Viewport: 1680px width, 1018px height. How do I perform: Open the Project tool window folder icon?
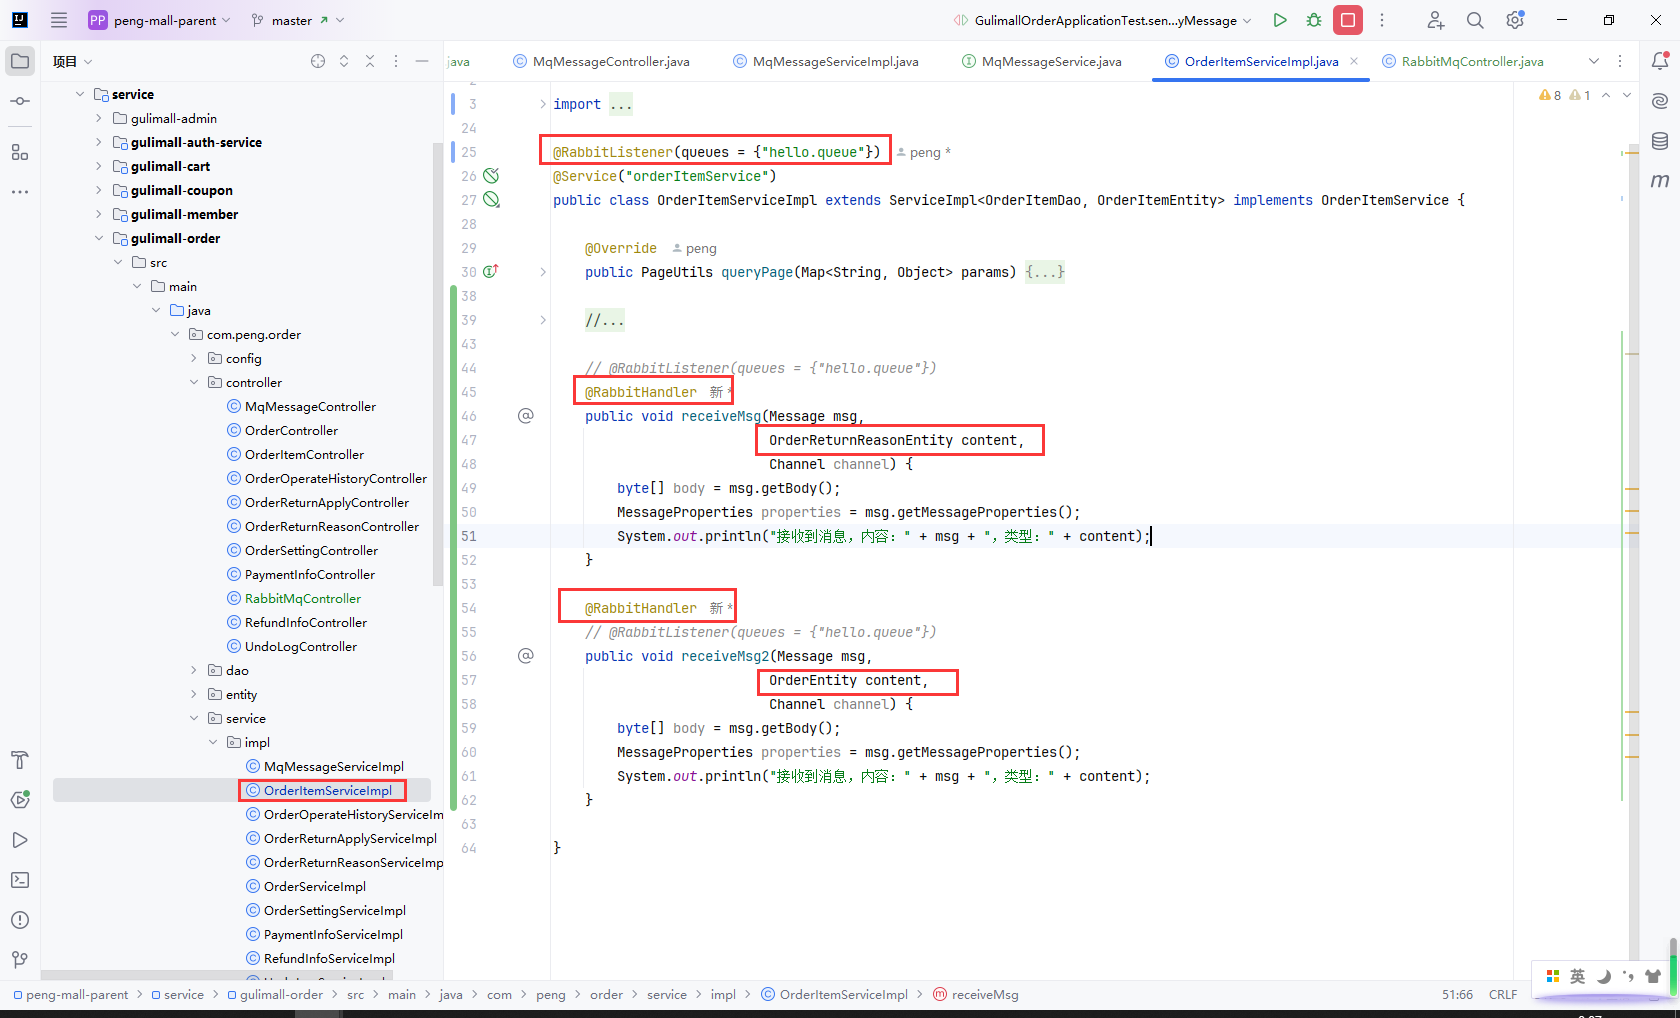point(20,61)
